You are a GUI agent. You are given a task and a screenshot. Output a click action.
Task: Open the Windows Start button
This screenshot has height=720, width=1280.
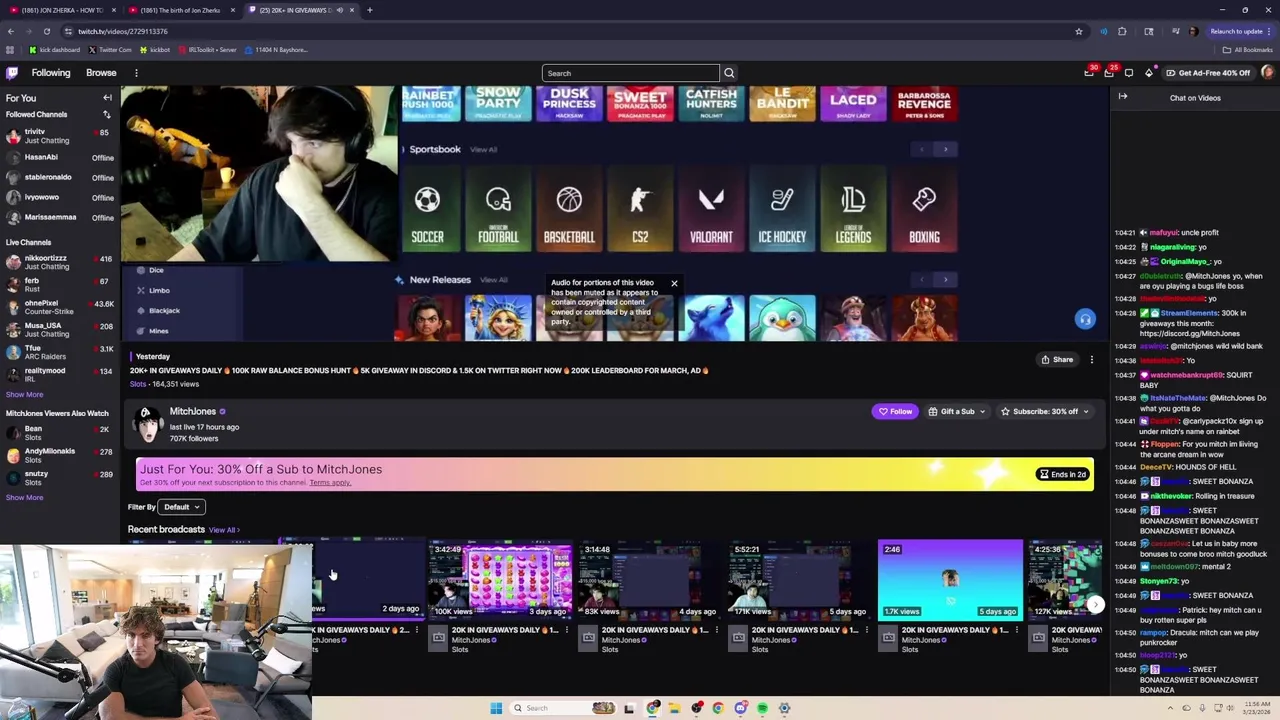[x=496, y=708]
